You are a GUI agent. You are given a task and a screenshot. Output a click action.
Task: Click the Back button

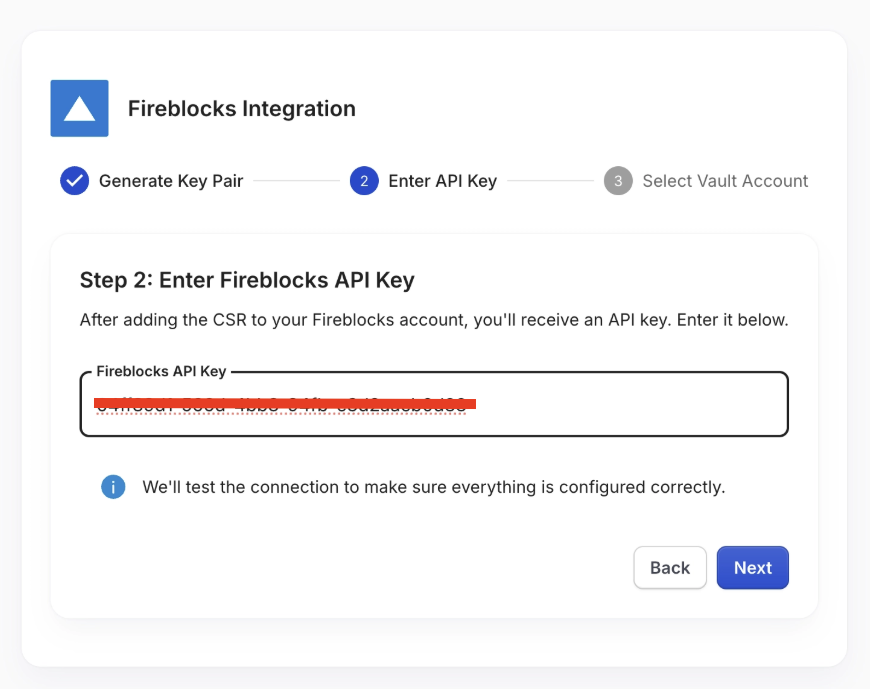670,568
